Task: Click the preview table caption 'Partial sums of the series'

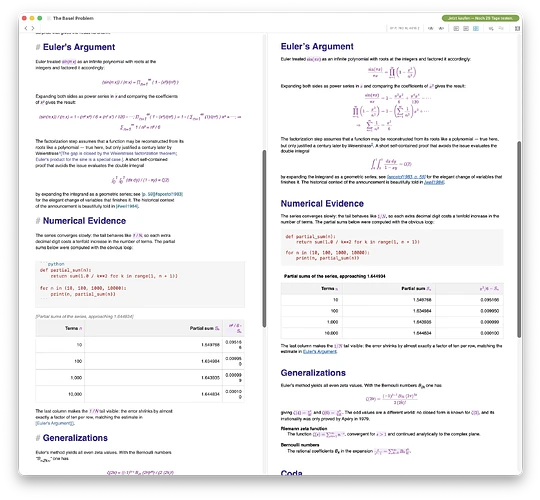Action: click(334, 276)
